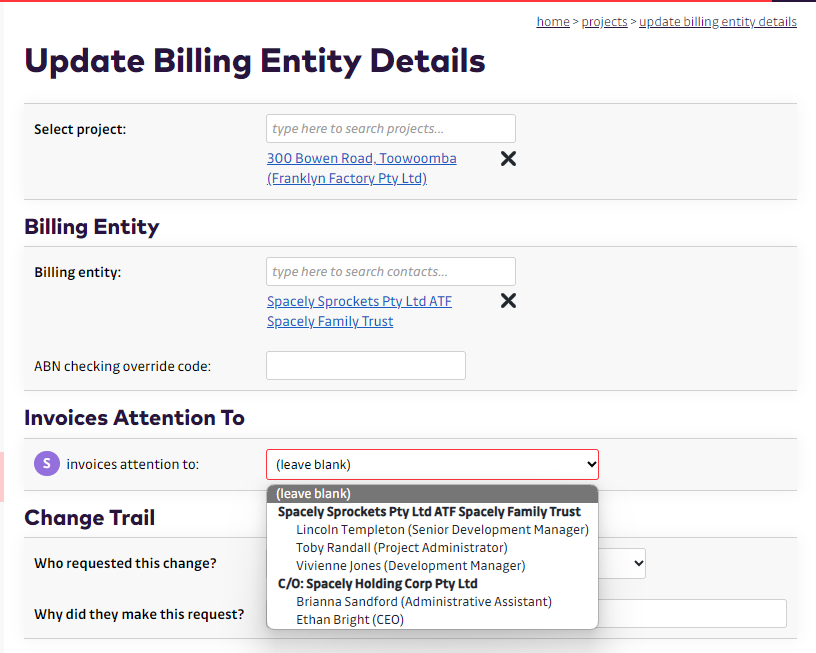Screen dimensions: 816x653
Task: Click the ABN checking override code field
Action: (x=365, y=365)
